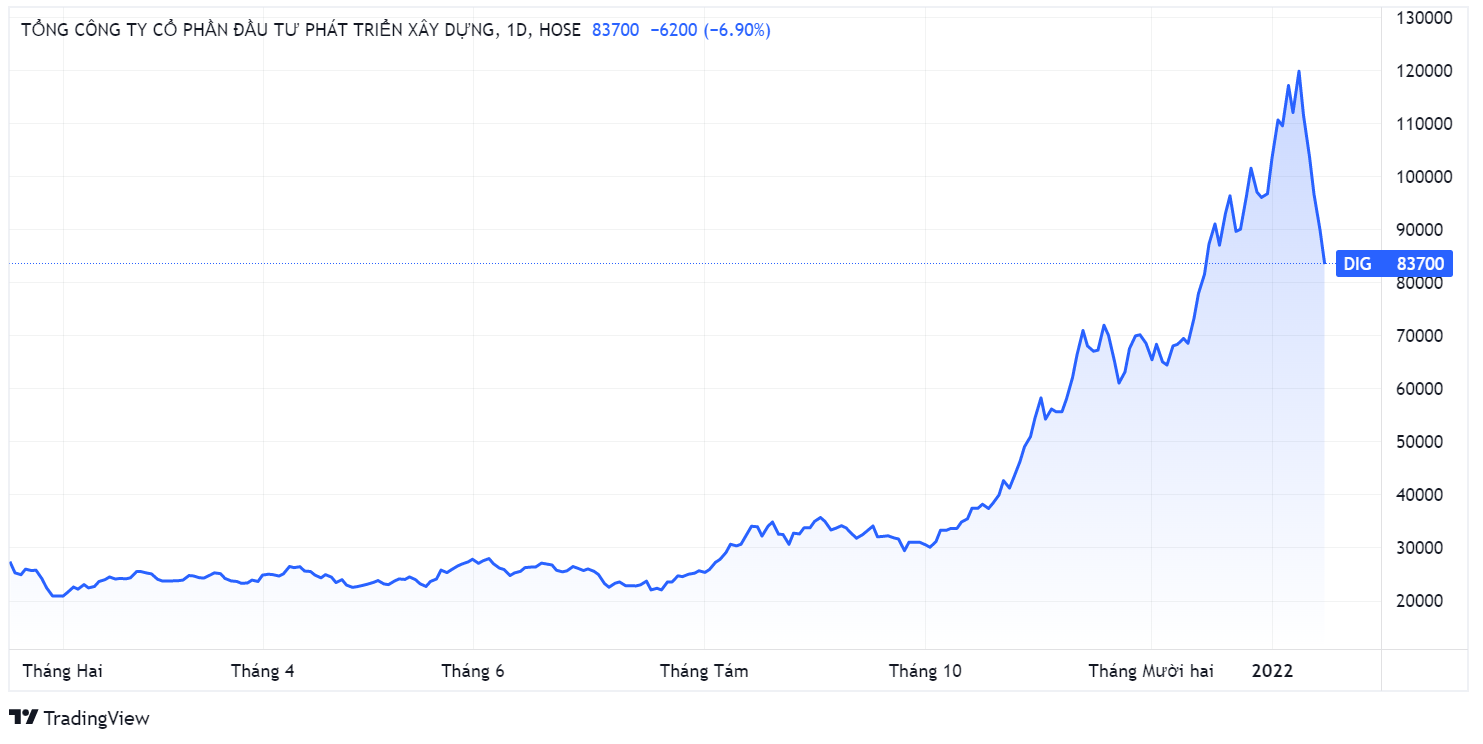The height and width of the screenshot is (744, 1483).
Task: Click the 130000 price scale label
Action: point(1424,18)
